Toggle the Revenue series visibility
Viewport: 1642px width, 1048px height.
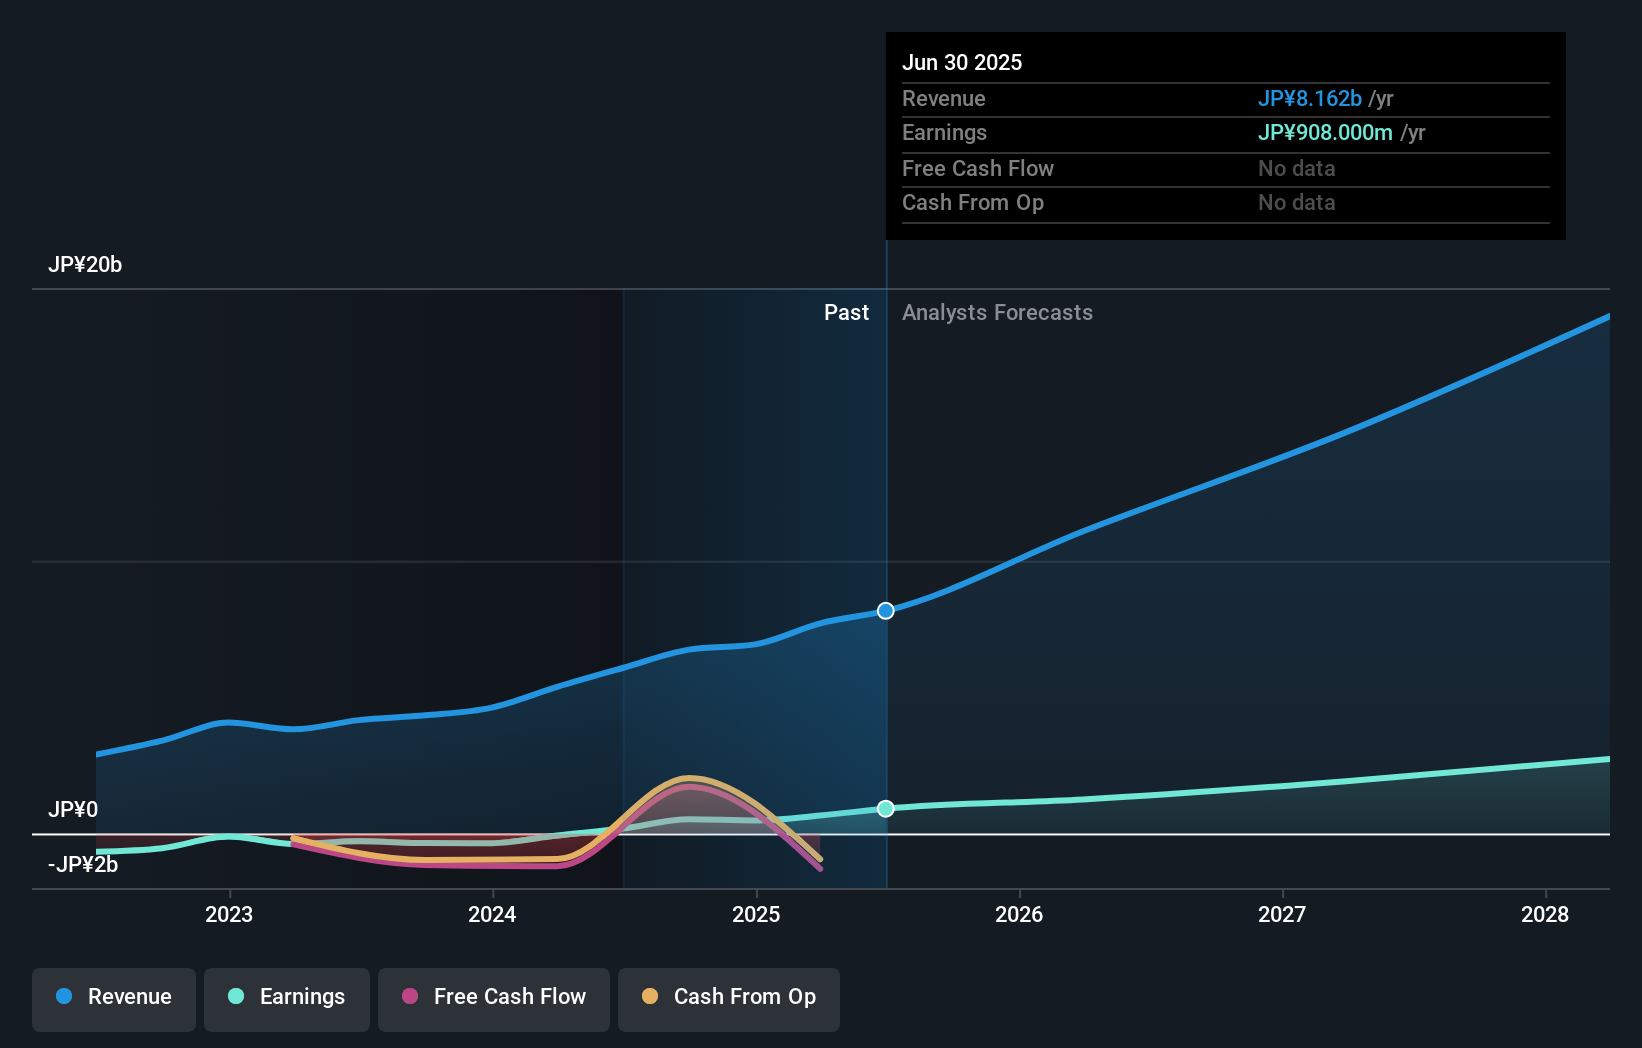pyautogui.click(x=113, y=998)
